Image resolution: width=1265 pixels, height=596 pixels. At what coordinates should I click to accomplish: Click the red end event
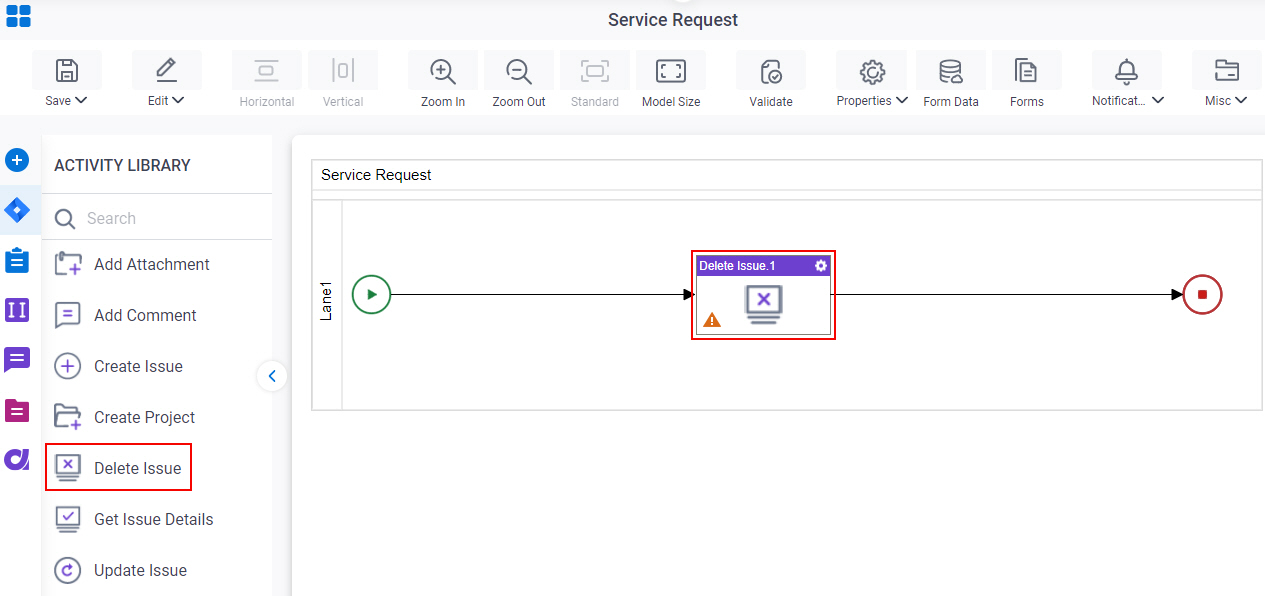tap(1202, 295)
